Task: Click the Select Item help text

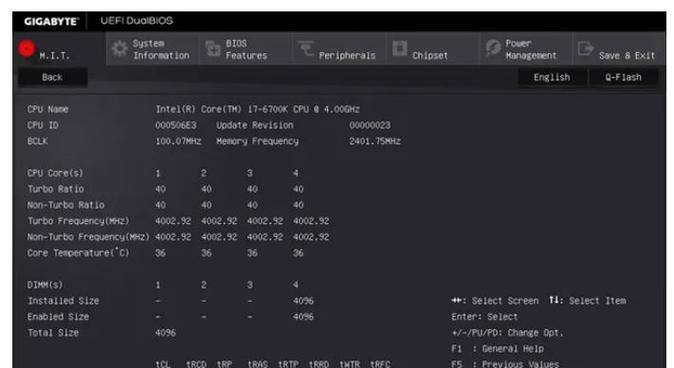Action: pos(588,301)
